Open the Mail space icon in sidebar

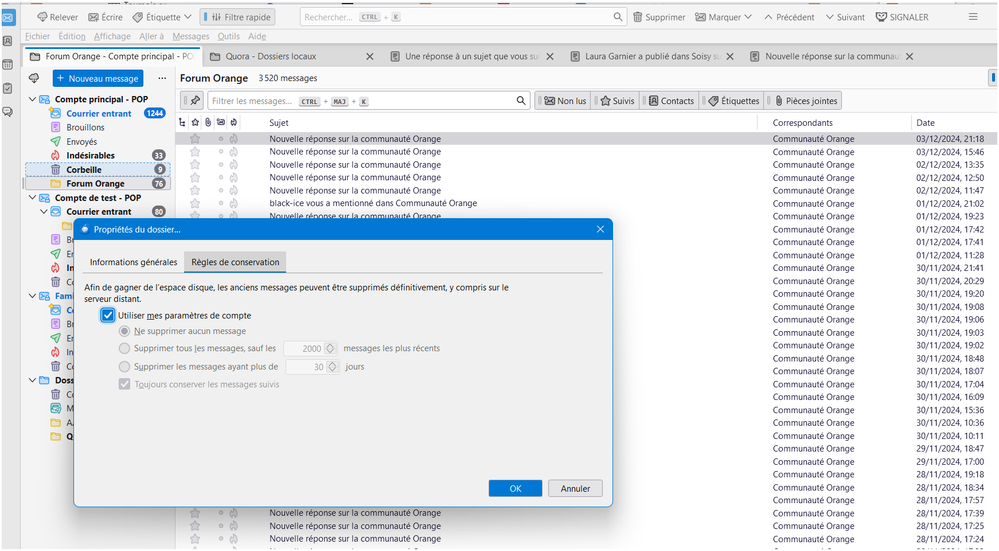click(8, 17)
